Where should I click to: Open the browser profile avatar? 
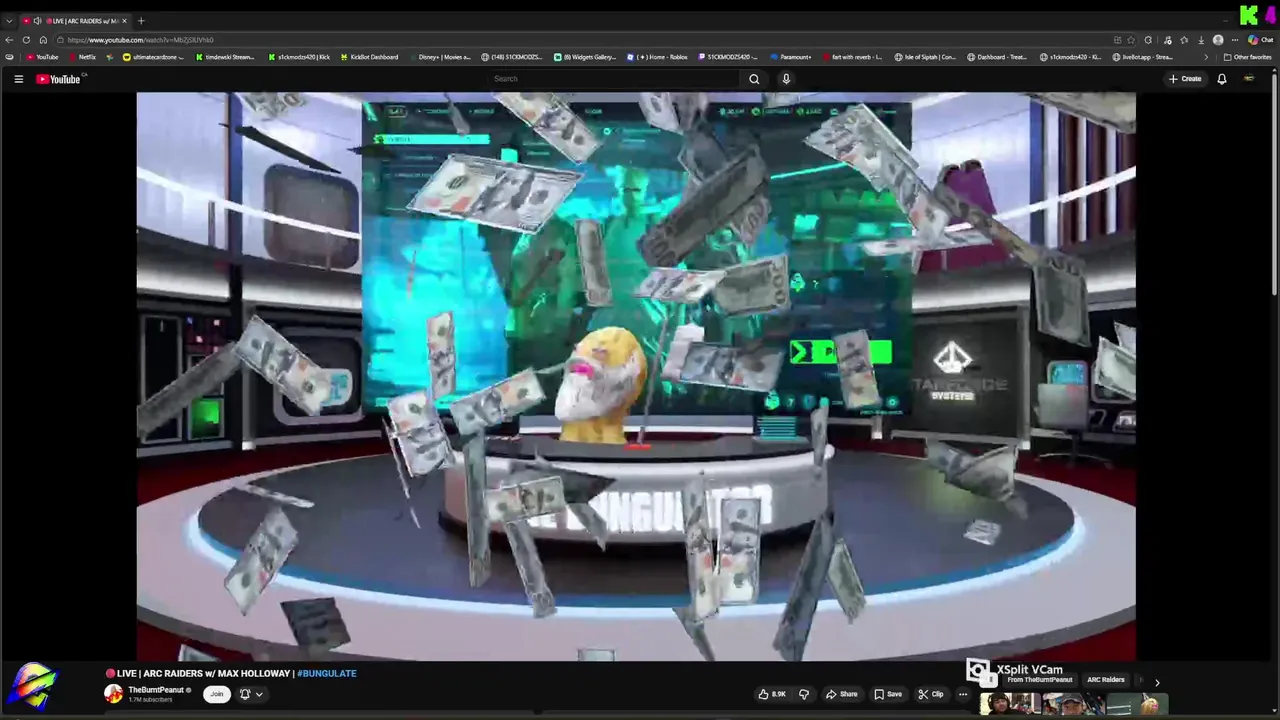click(x=1218, y=40)
